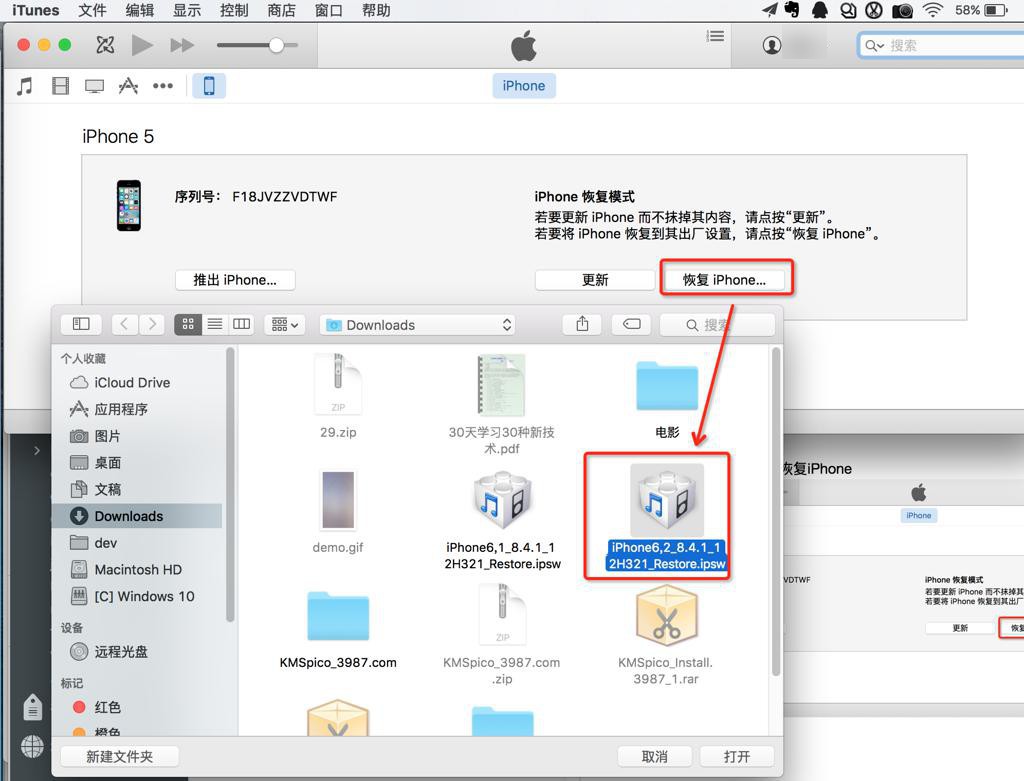Go back in the file dialog
The height and width of the screenshot is (781, 1024).
tap(124, 324)
